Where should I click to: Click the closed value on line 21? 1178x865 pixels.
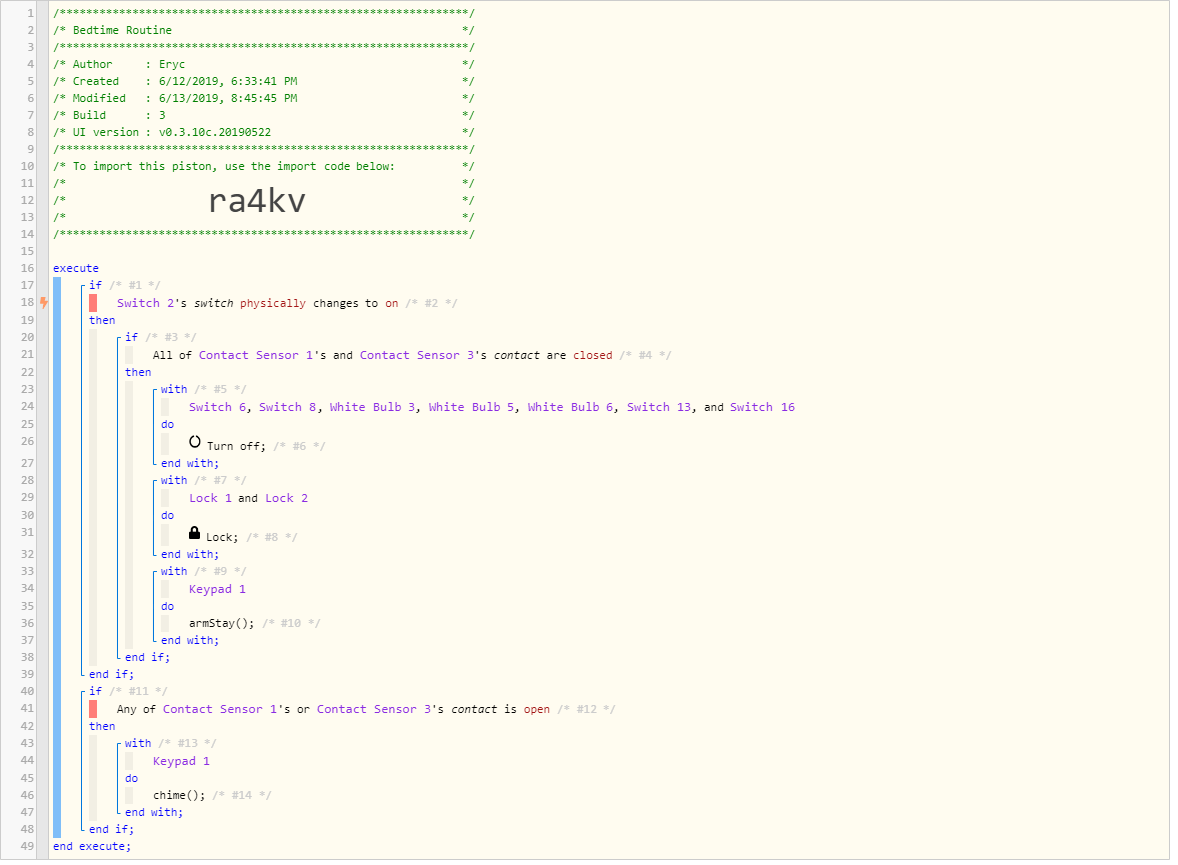[593, 355]
